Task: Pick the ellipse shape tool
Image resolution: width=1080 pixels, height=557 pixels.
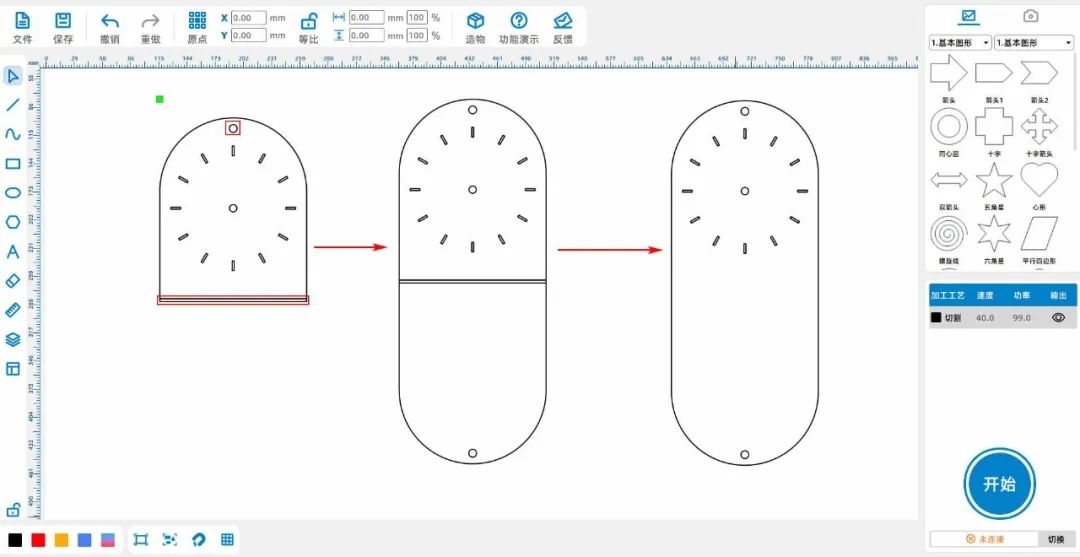Action: 13,193
